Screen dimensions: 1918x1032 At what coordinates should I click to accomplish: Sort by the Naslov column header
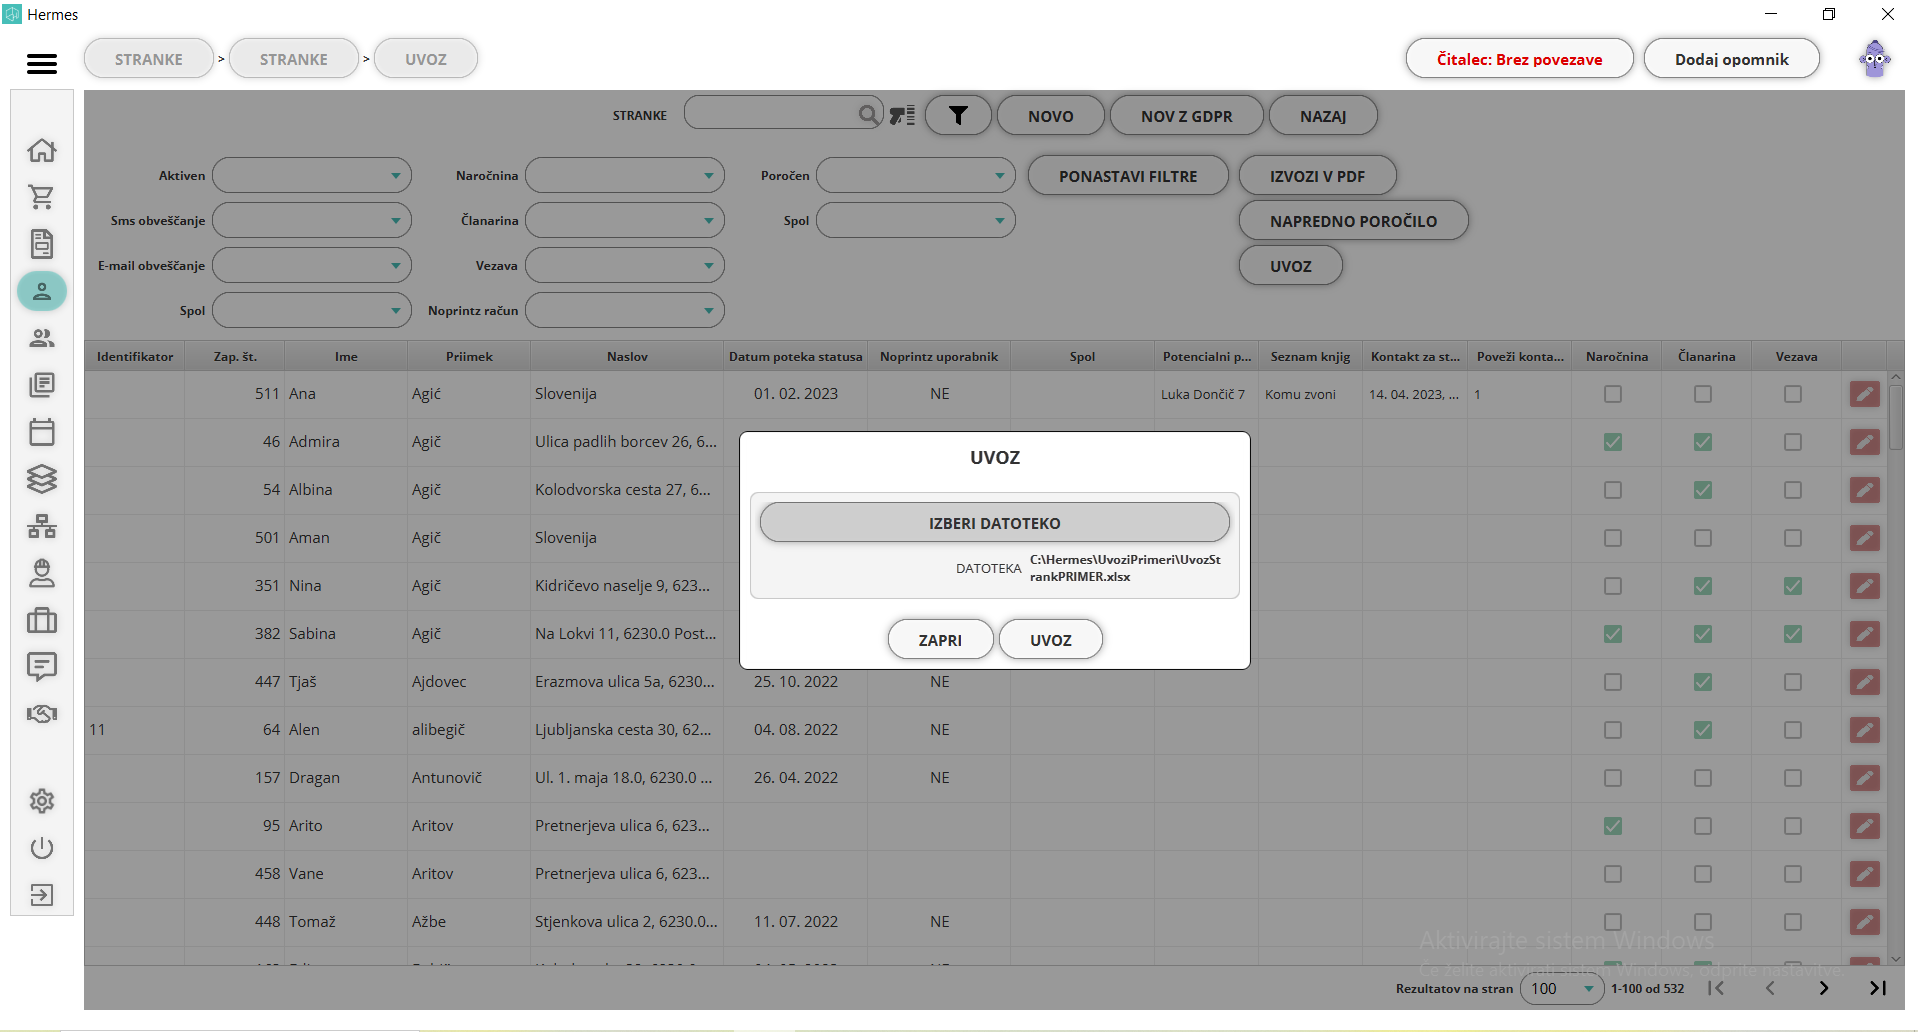click(x=627, y=356)
